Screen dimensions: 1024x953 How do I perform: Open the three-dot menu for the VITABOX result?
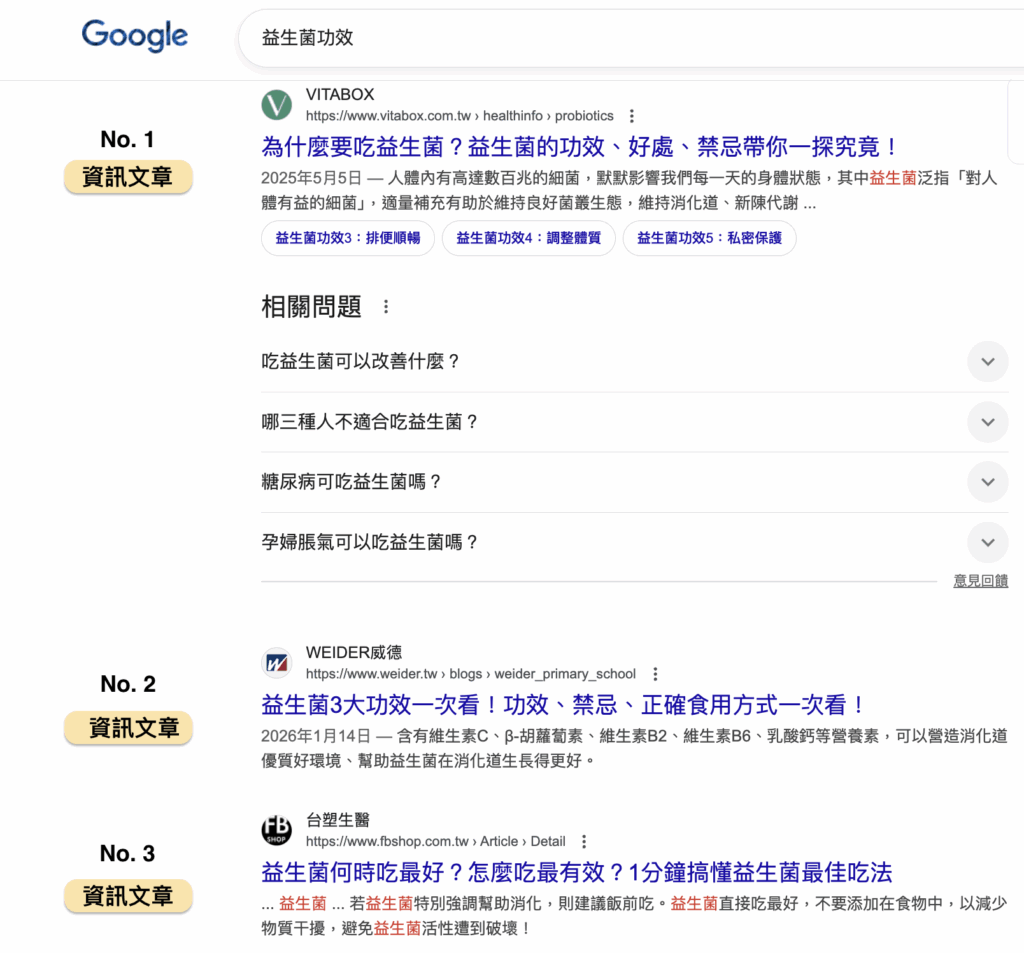tap(632, 116)
